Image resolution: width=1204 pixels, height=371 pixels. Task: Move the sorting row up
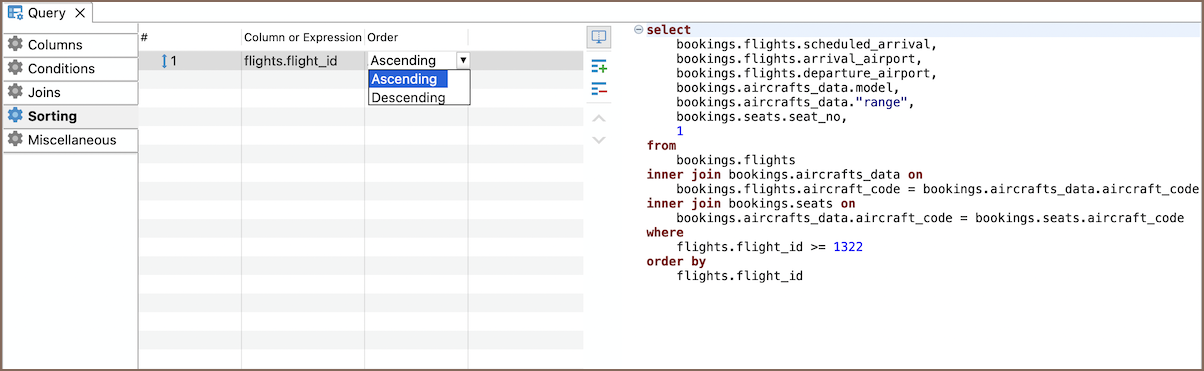click(x=599, y=118)
